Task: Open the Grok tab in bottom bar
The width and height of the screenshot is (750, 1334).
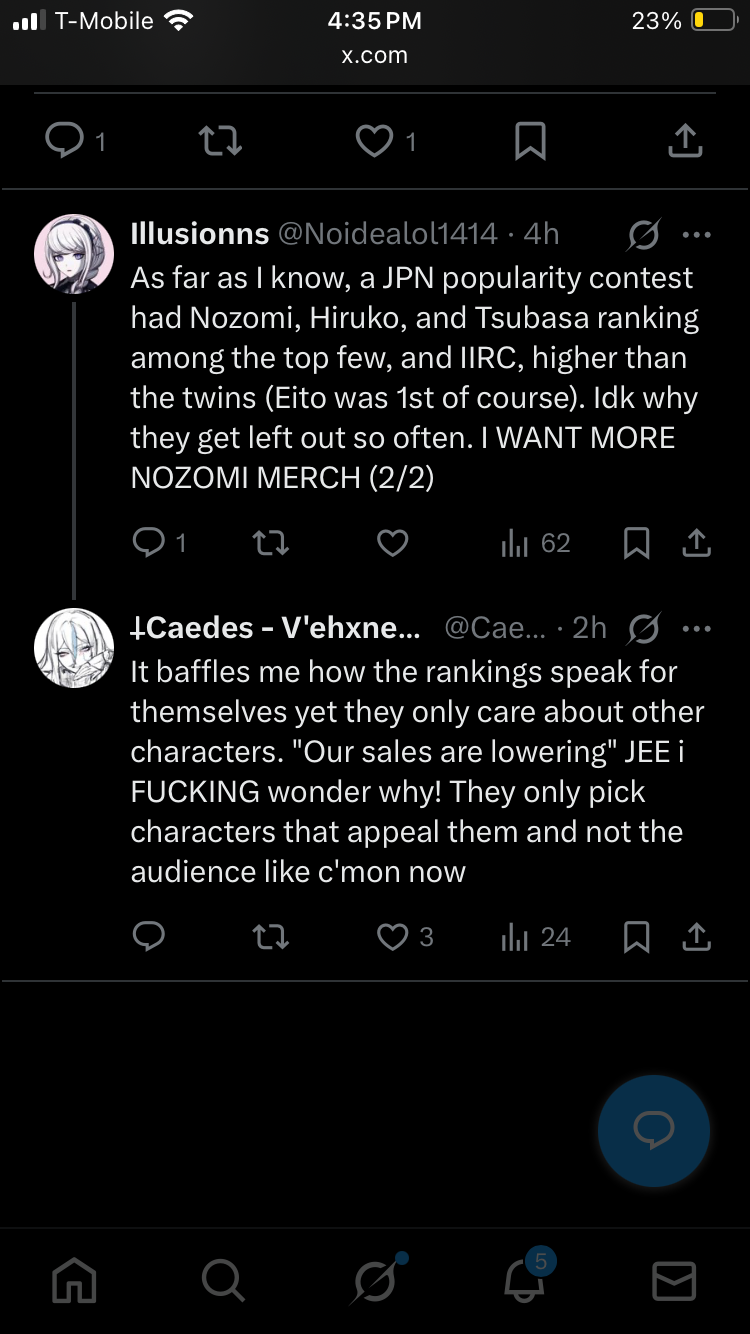Action: pyautogui.click(x=376, y=1278)
